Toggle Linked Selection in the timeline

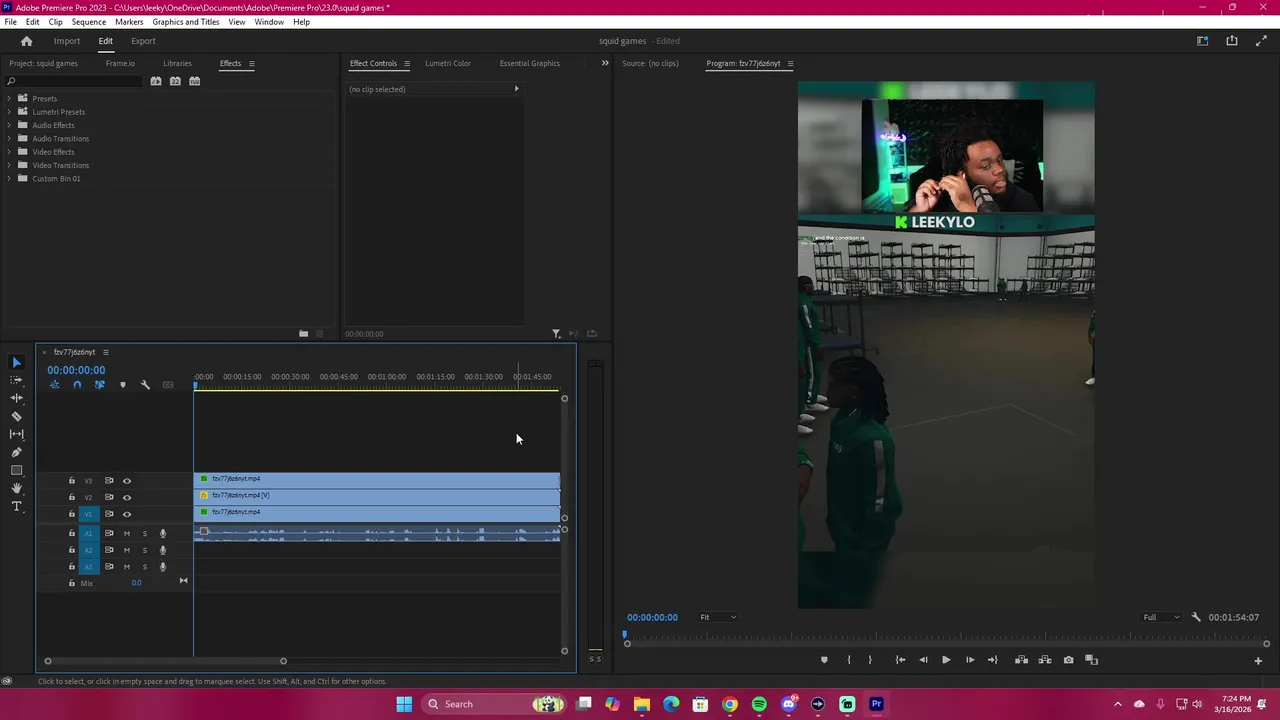click(99, 385)
